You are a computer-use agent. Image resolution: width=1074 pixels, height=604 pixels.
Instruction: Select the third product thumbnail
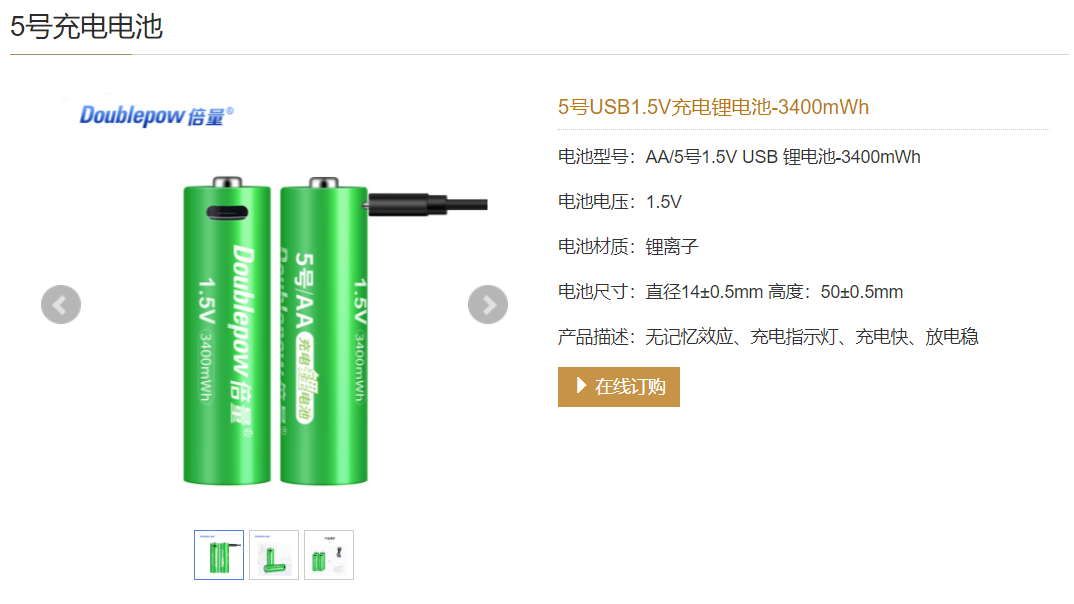329,555
